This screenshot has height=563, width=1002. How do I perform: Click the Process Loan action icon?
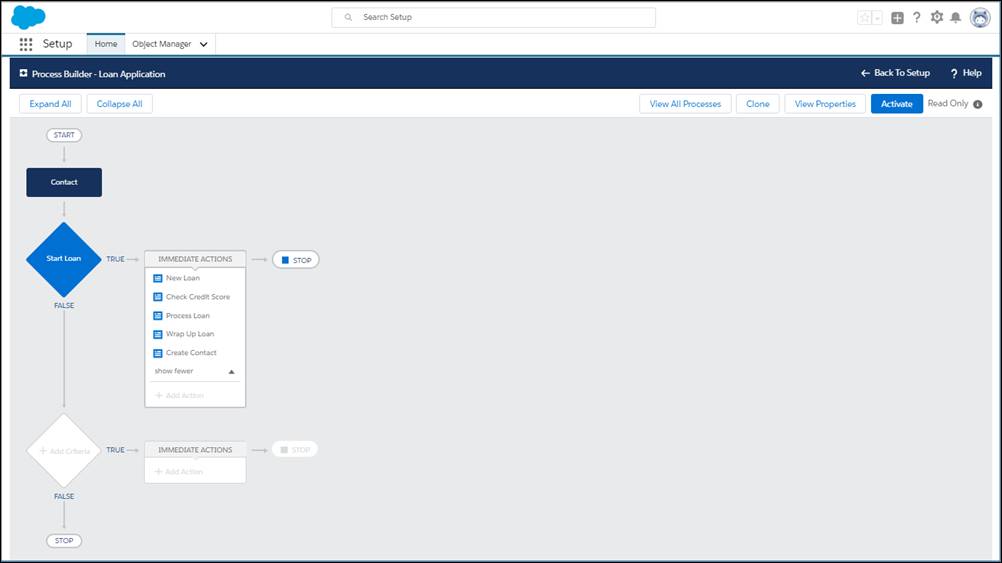(x=158, y=316)
